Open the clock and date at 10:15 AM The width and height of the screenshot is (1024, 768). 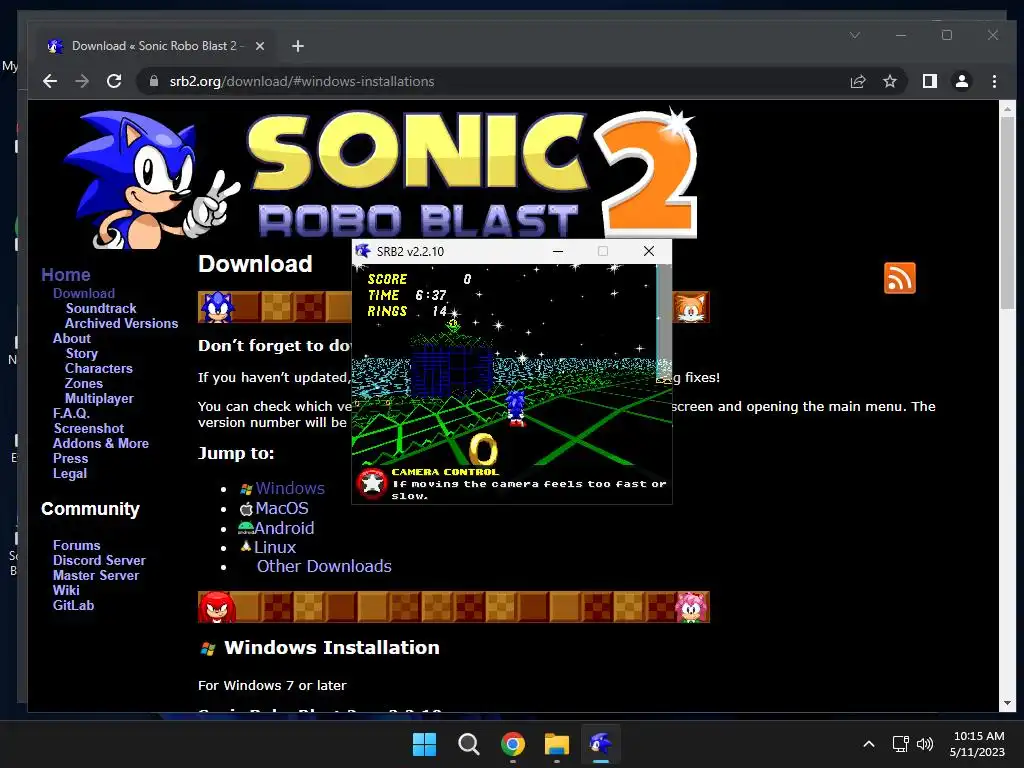click(978, 744)
